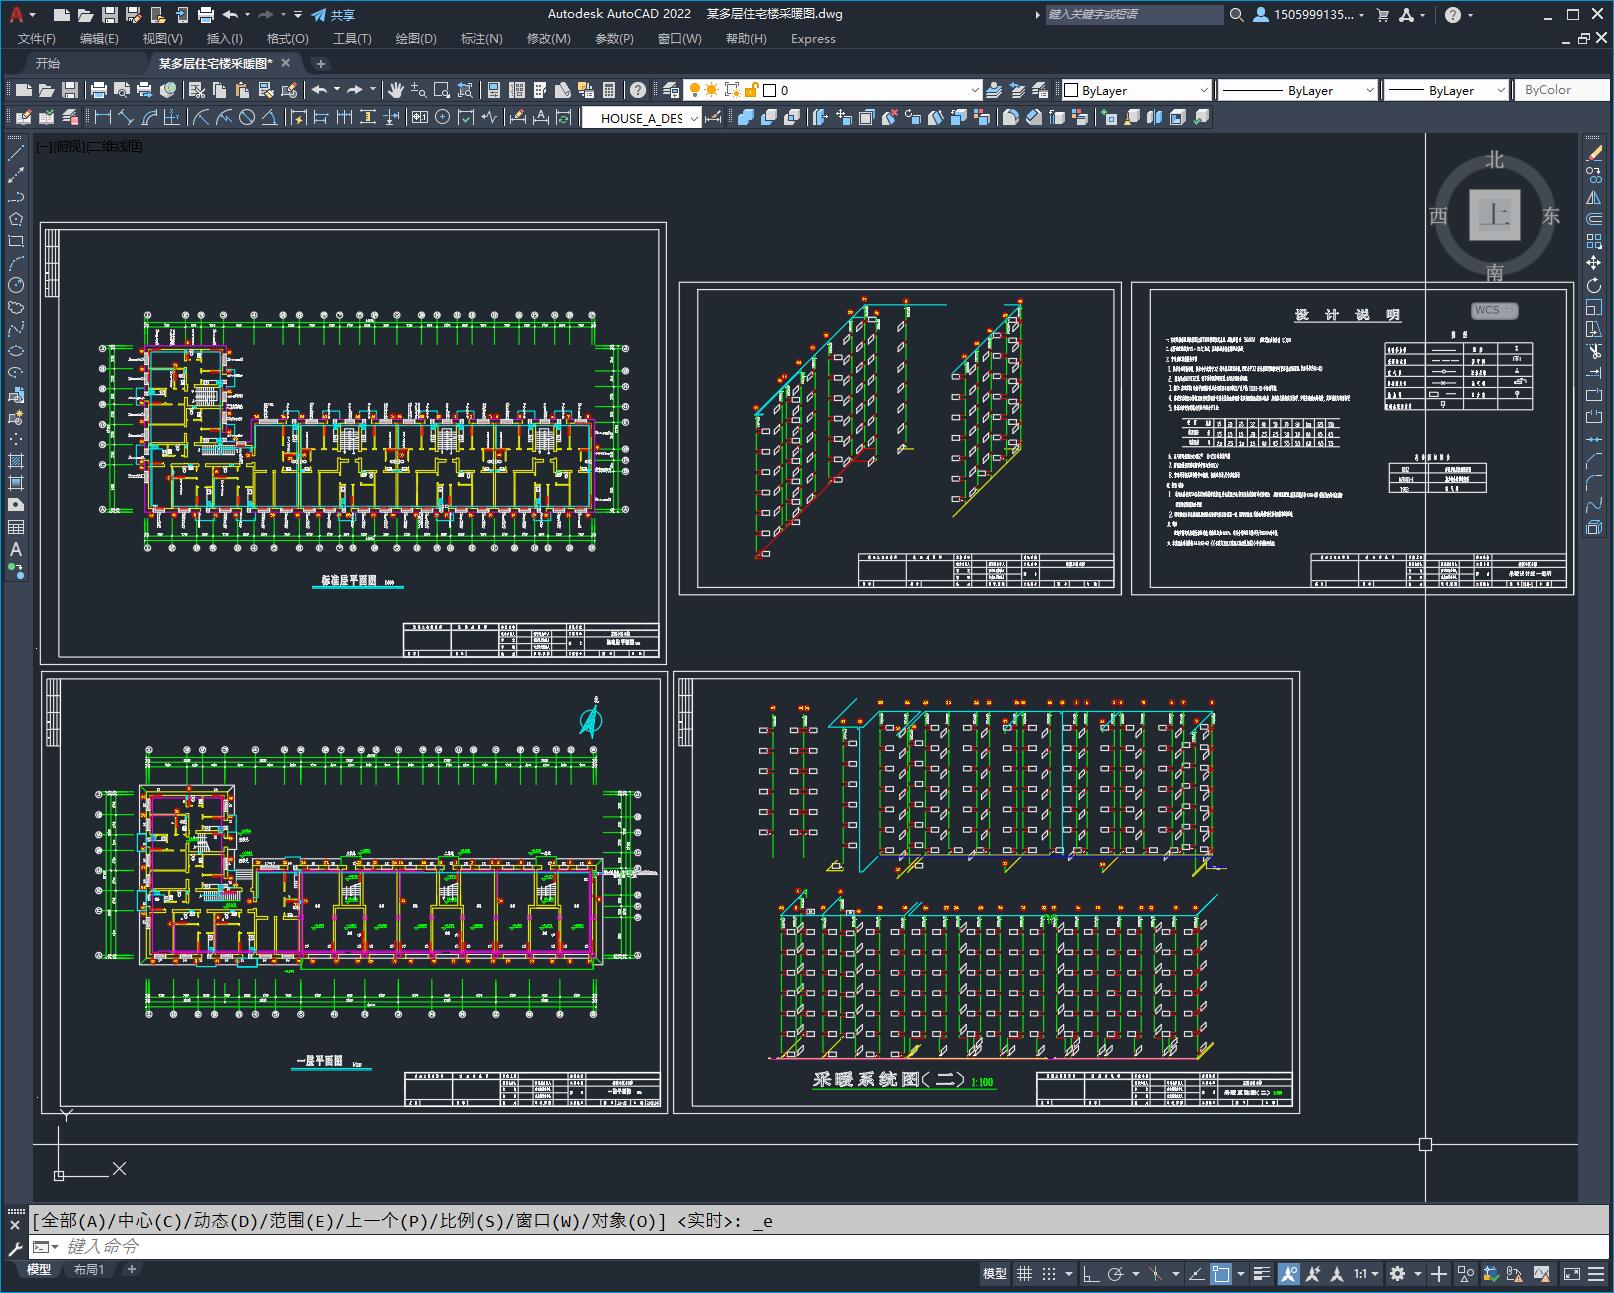Select the Pan hand tool
Image resolution: width=1614 pixels, height=1293 pixels.
coord(396,90)
